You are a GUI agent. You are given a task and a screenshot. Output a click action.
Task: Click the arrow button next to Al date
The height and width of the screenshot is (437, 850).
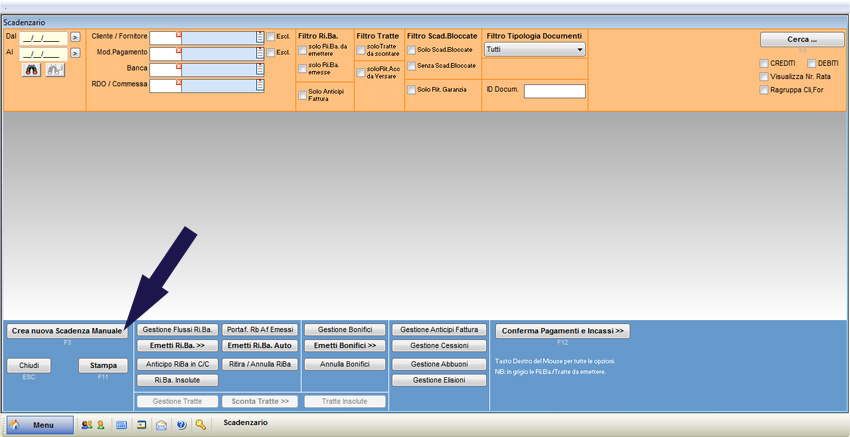tap(75, 54)
